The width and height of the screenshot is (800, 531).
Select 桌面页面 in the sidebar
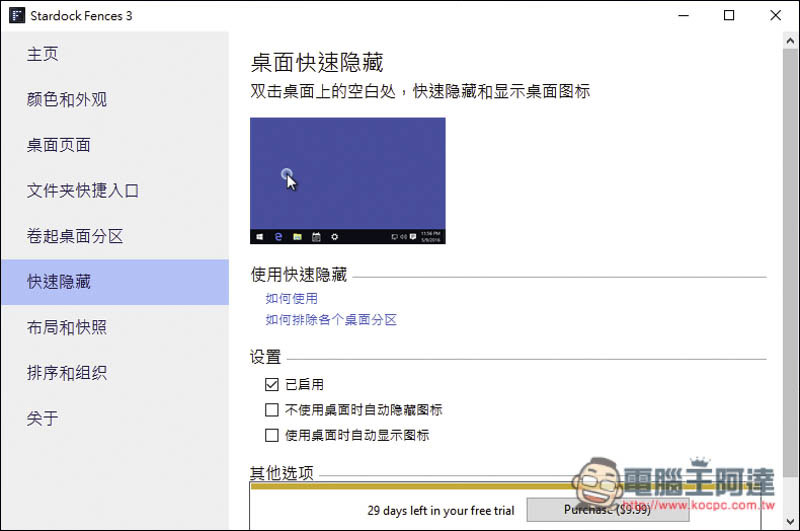coord(115,145)
